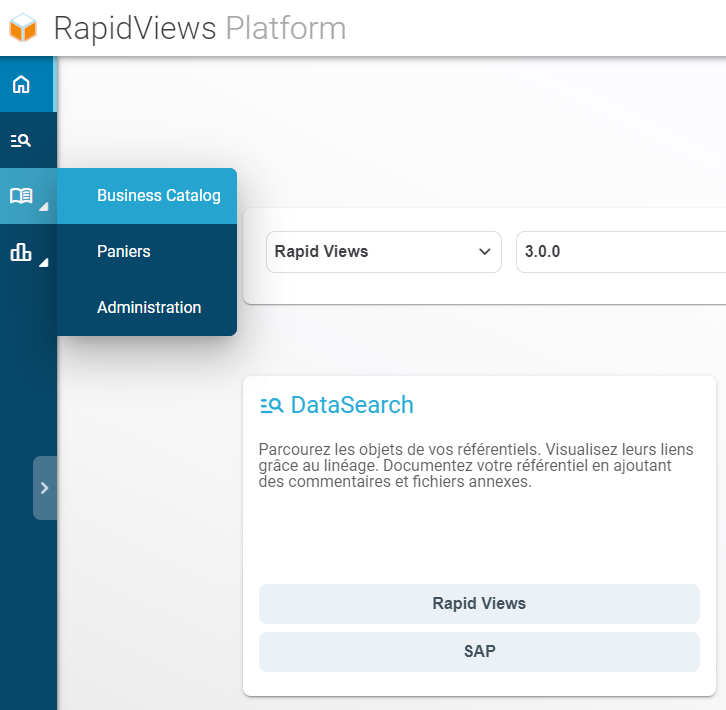The image size is (726, 710).
Task: Click the open book catalog sidebar icon
Action: 21,196
